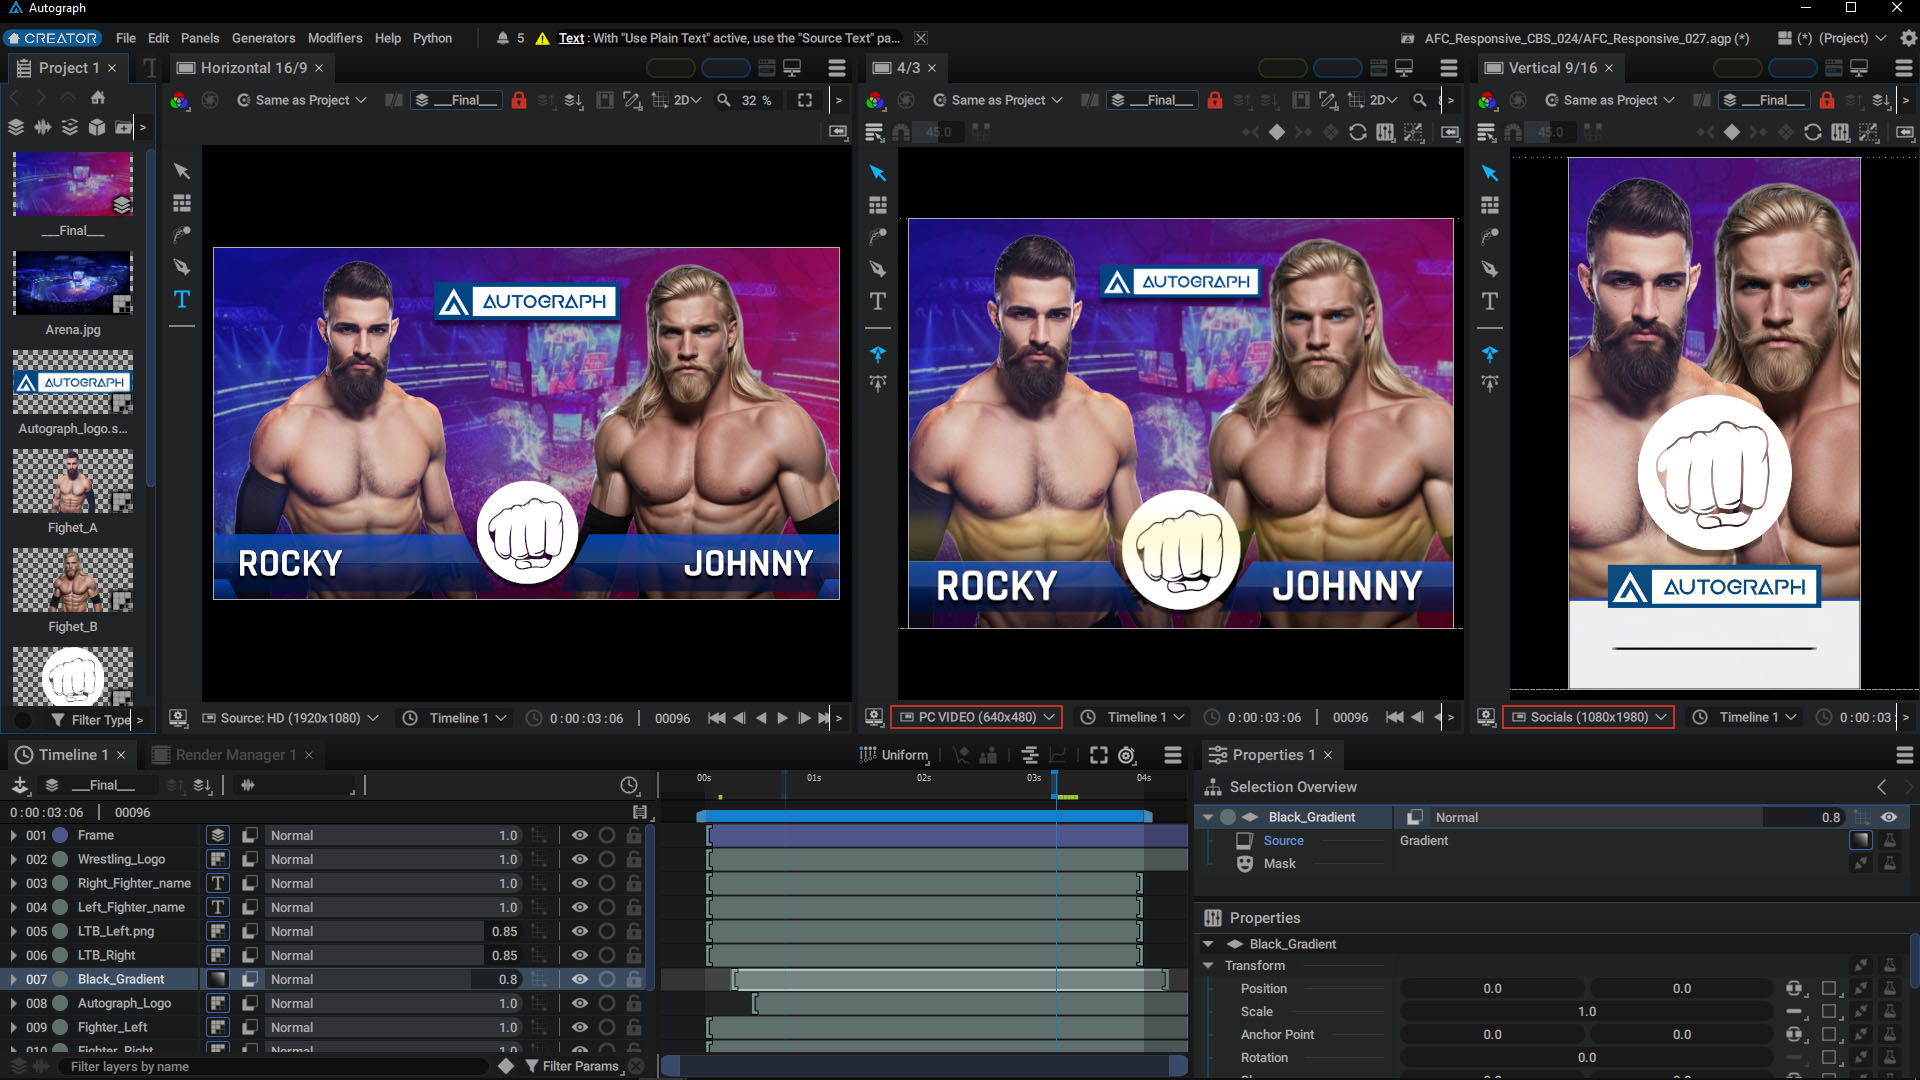Screen dimensions: 1920x1080
Task: Click the zoom magnifier in Horizontal viewer toolbar
Action: click(x=724, y=100)
